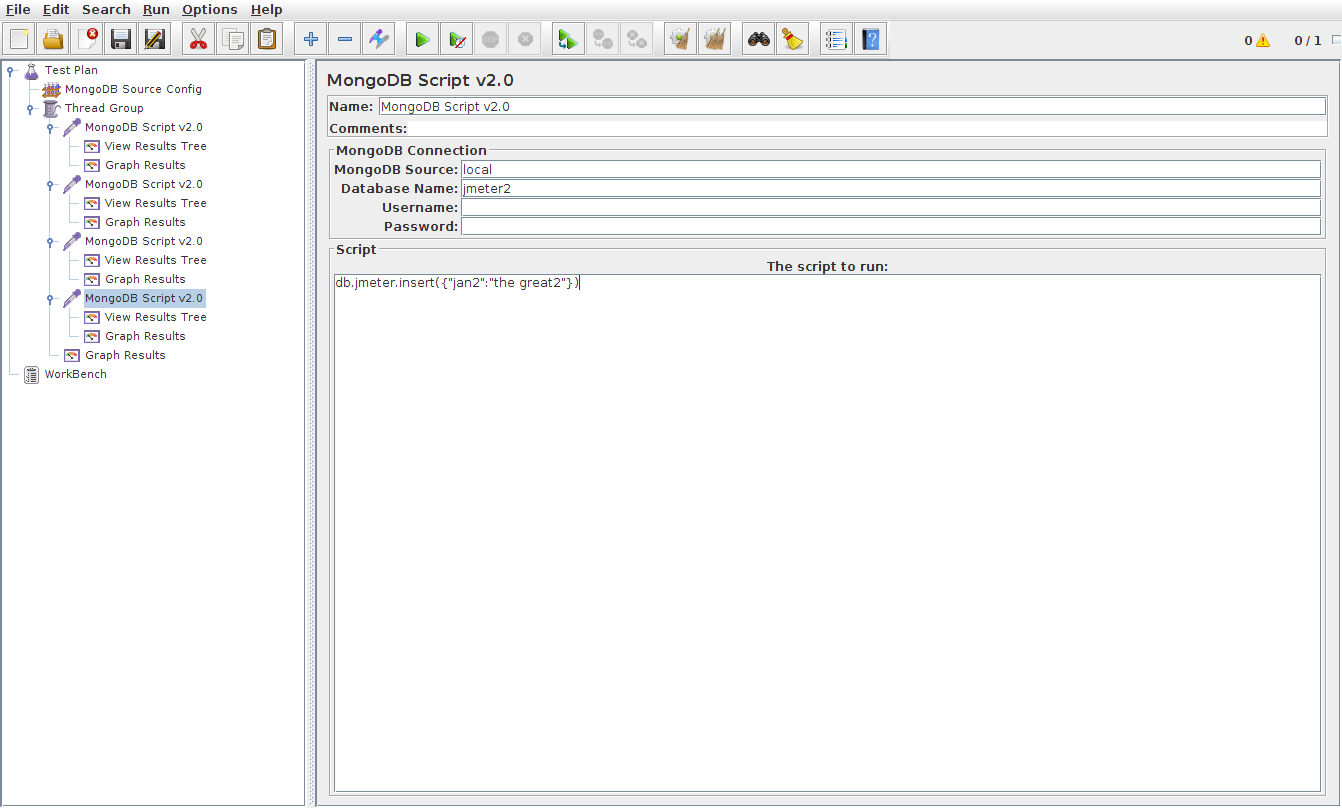
Task: Collapse the highlighted MongoDB Script v2.0 node
Action: pyautogui.click(x=50, y=298)
